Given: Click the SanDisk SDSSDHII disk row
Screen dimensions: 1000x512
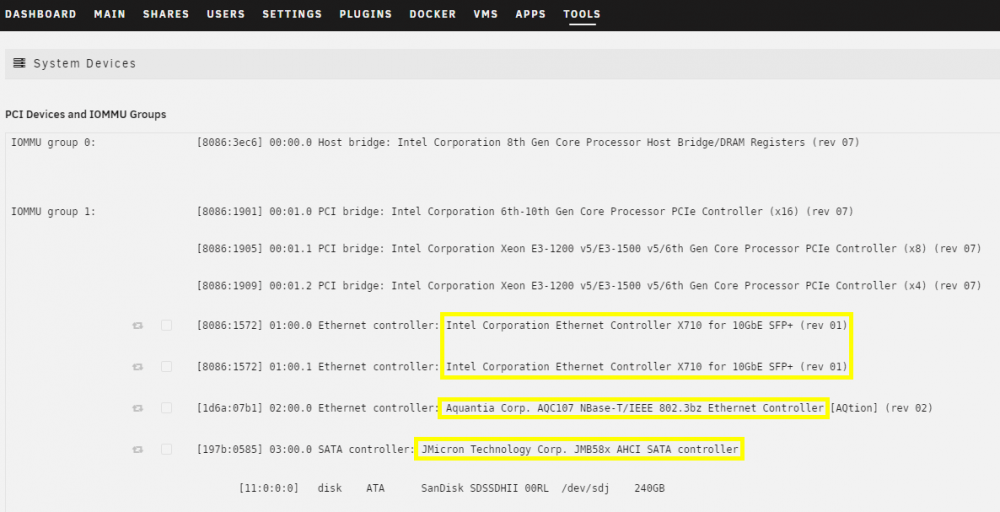Looking at the screenshot, I should click(x=452, y=488).
